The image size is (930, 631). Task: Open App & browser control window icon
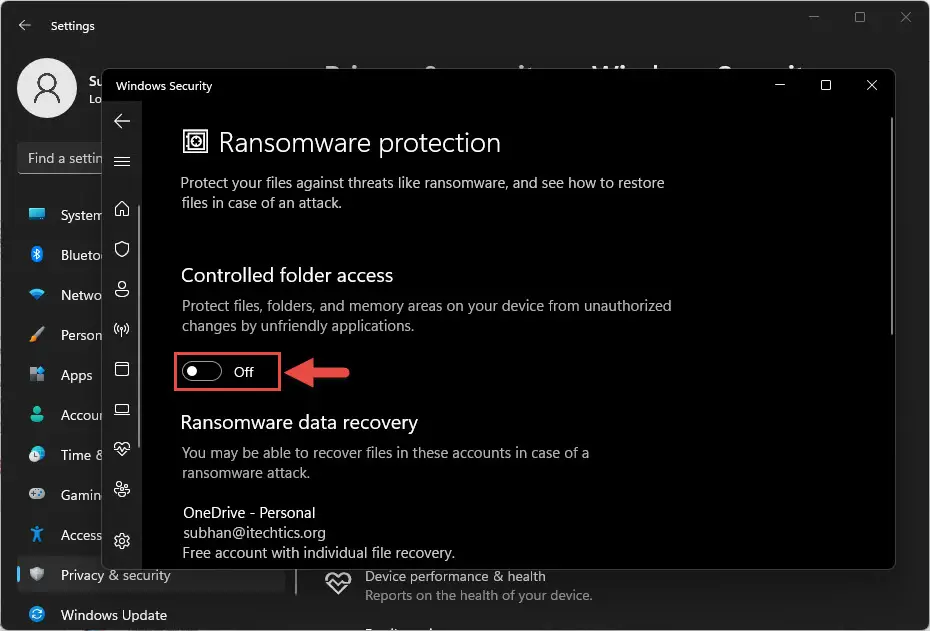(x=122, y=369)
